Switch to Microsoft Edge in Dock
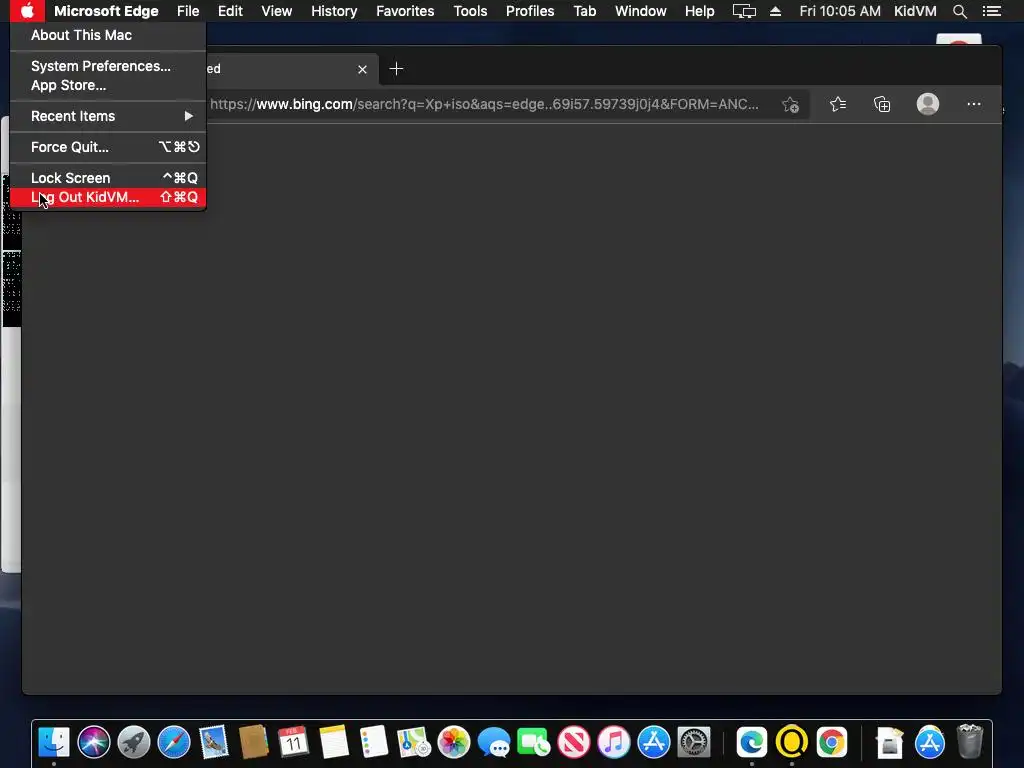The width and height of the screenshot is (1024, 768). coord(752,742)
